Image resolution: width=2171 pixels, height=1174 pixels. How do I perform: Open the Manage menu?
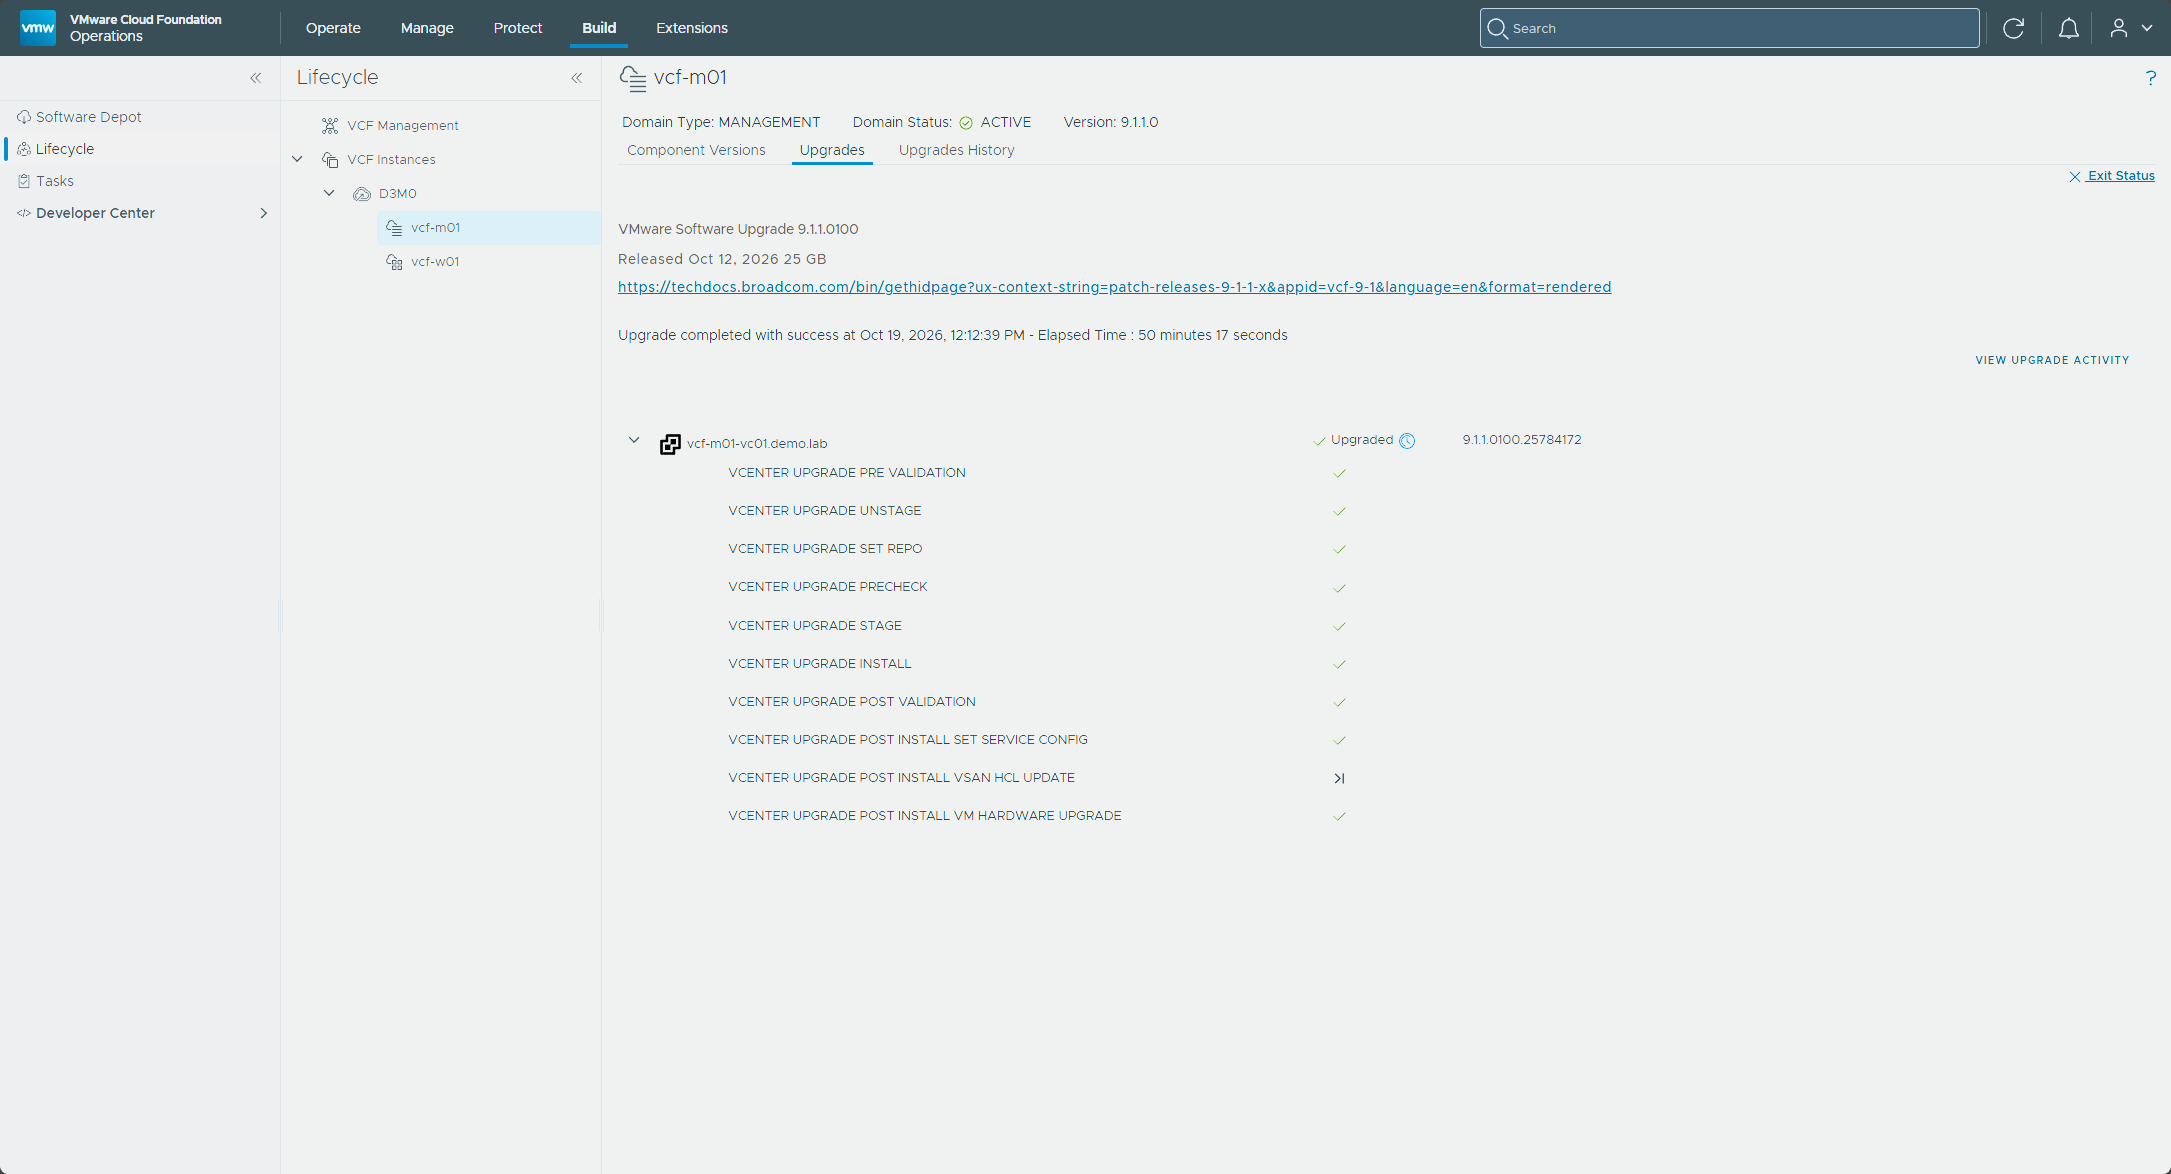[x=427, y=28]
